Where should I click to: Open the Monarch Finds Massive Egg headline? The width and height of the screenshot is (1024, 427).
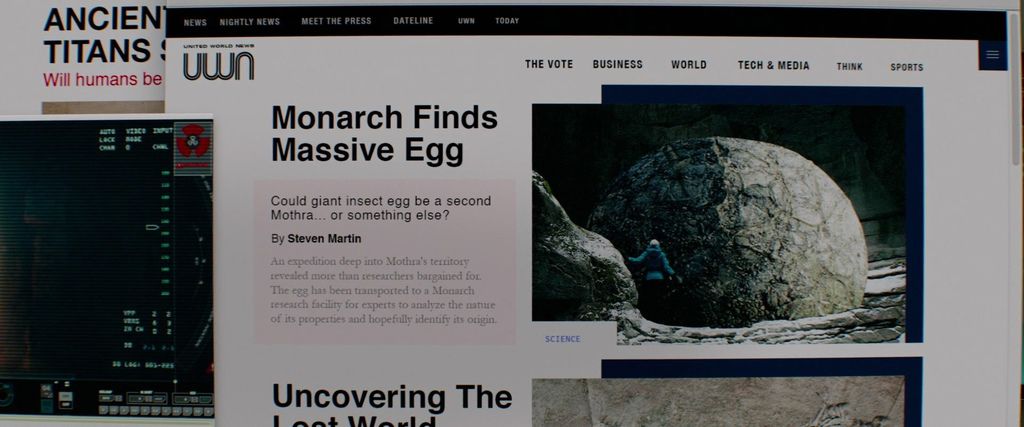tap(384, 134)
